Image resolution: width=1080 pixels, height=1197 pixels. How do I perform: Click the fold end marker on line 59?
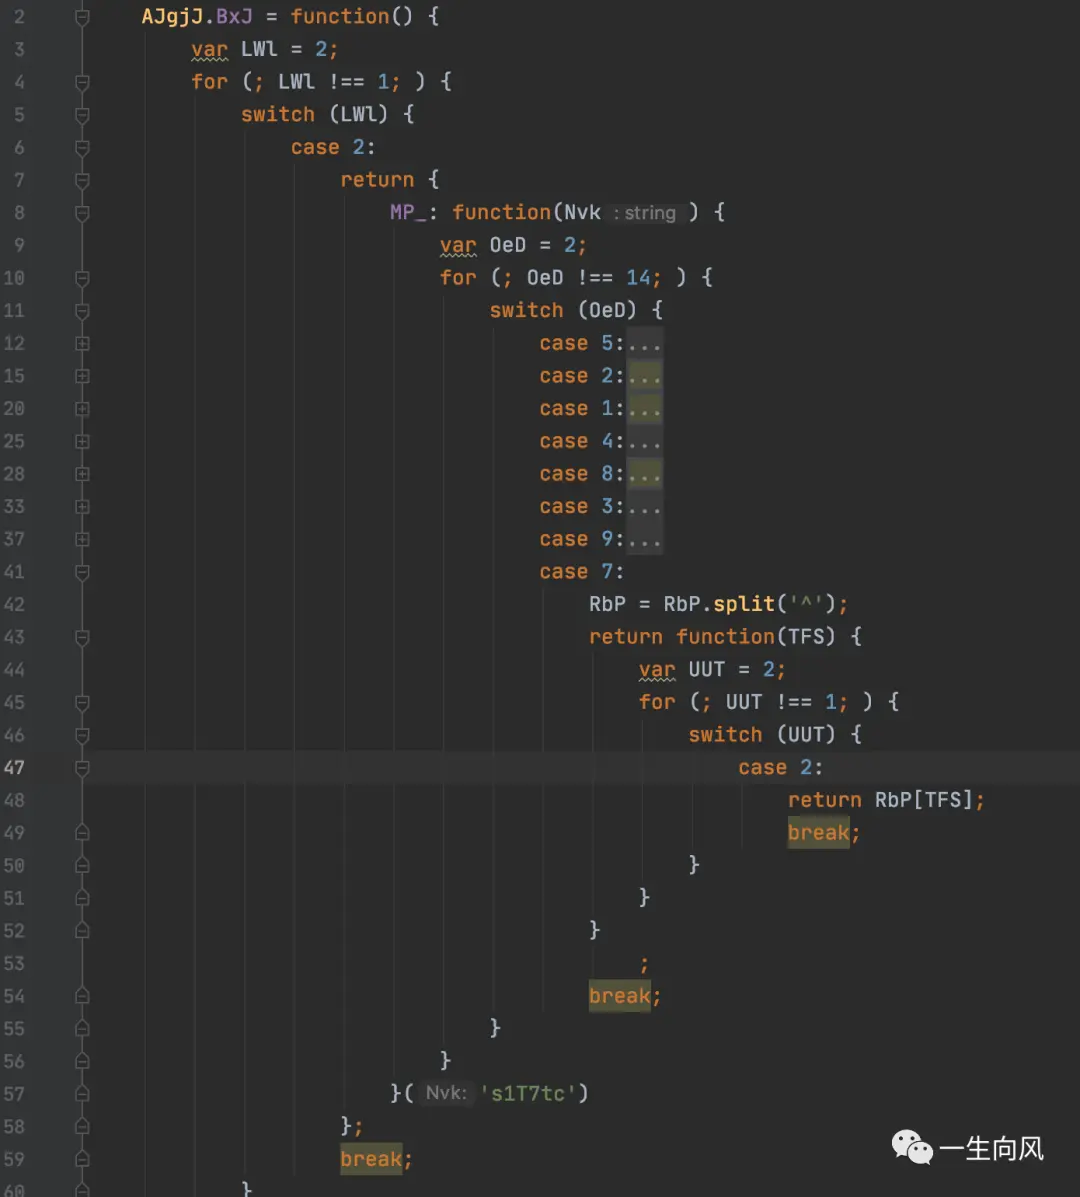pos(82,1160)
